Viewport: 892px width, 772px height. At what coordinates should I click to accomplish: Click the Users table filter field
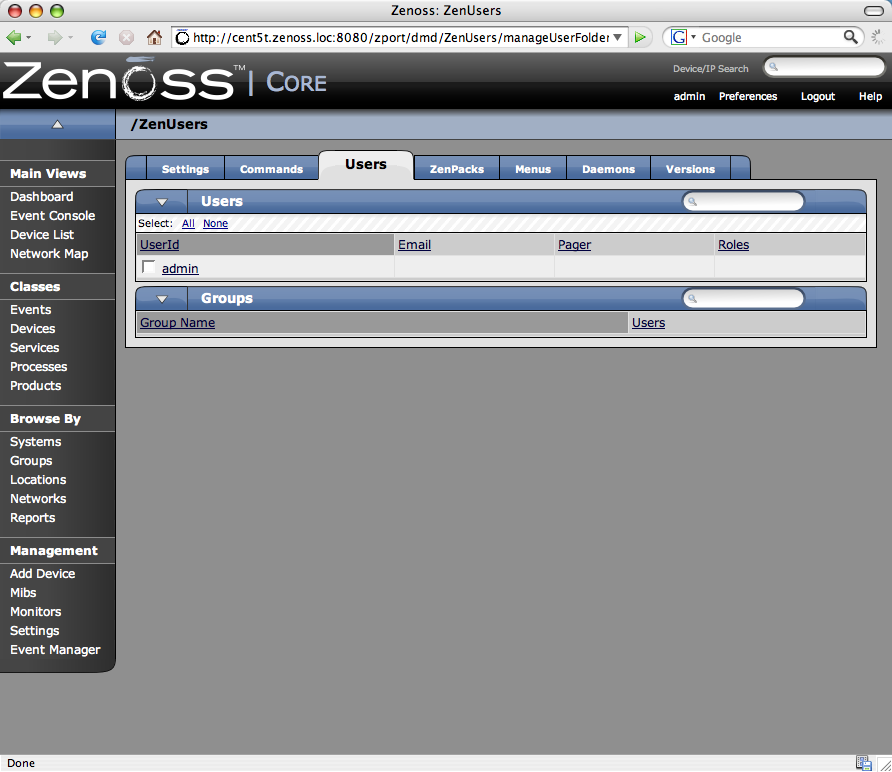coord(744,201)
